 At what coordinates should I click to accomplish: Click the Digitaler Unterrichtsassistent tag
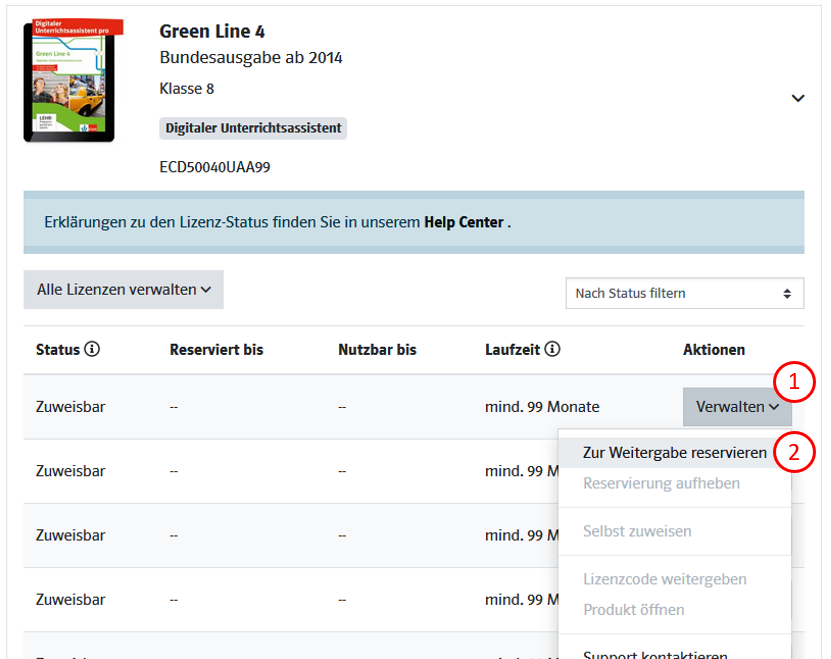pyautogui.click(x=253, y=128)
